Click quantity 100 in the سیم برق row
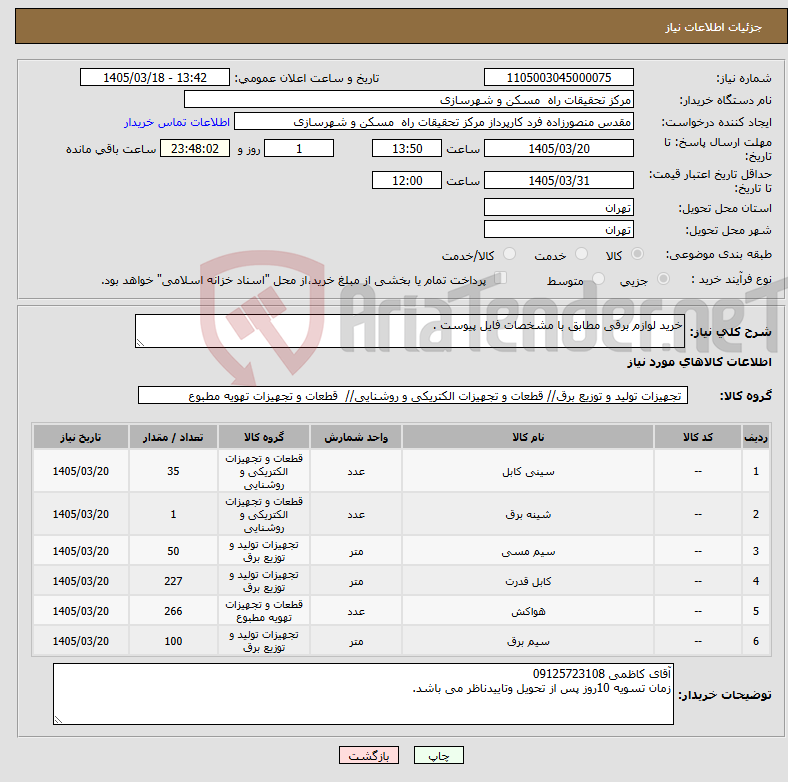Screen dimensions: 788x782 point(173,641)
